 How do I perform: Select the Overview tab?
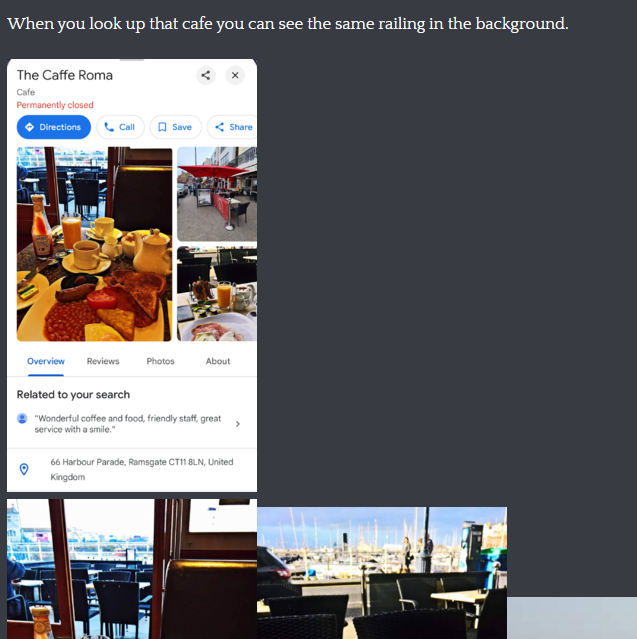[46, 361]
